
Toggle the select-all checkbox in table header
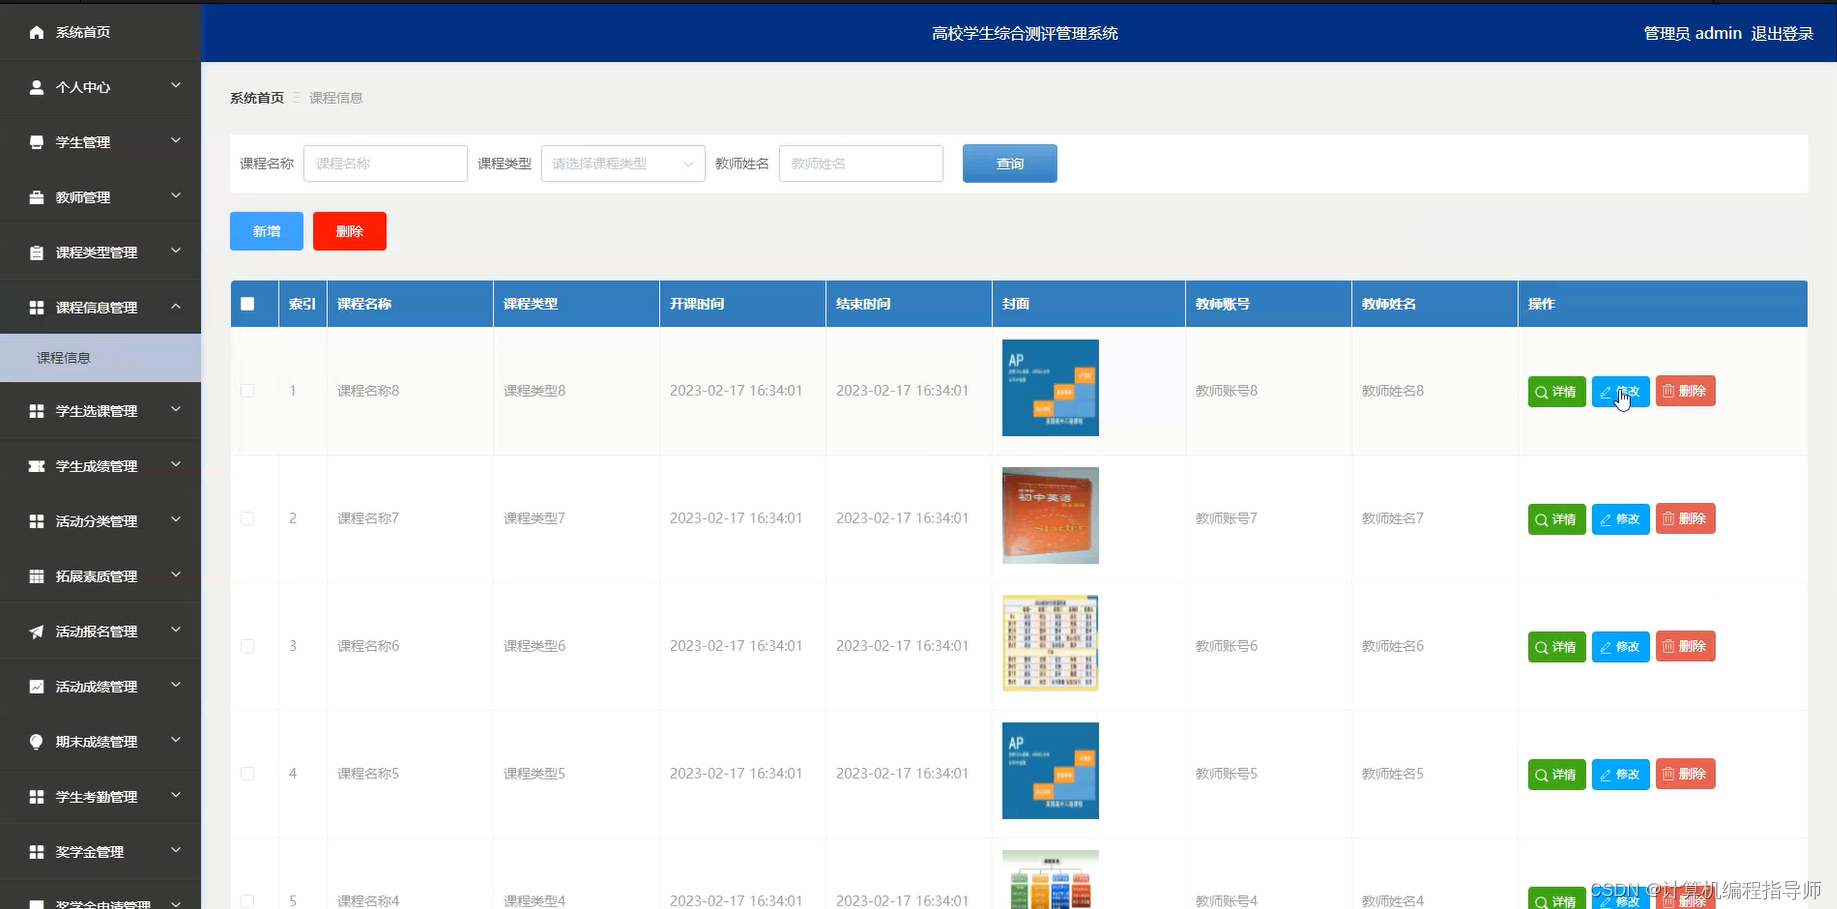click(248, 304)
